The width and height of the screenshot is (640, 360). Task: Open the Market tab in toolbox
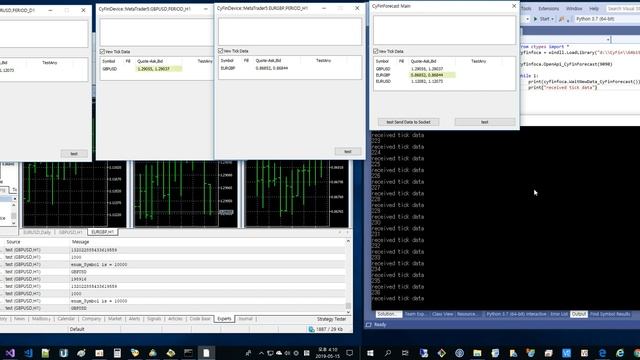coord(115,319)
